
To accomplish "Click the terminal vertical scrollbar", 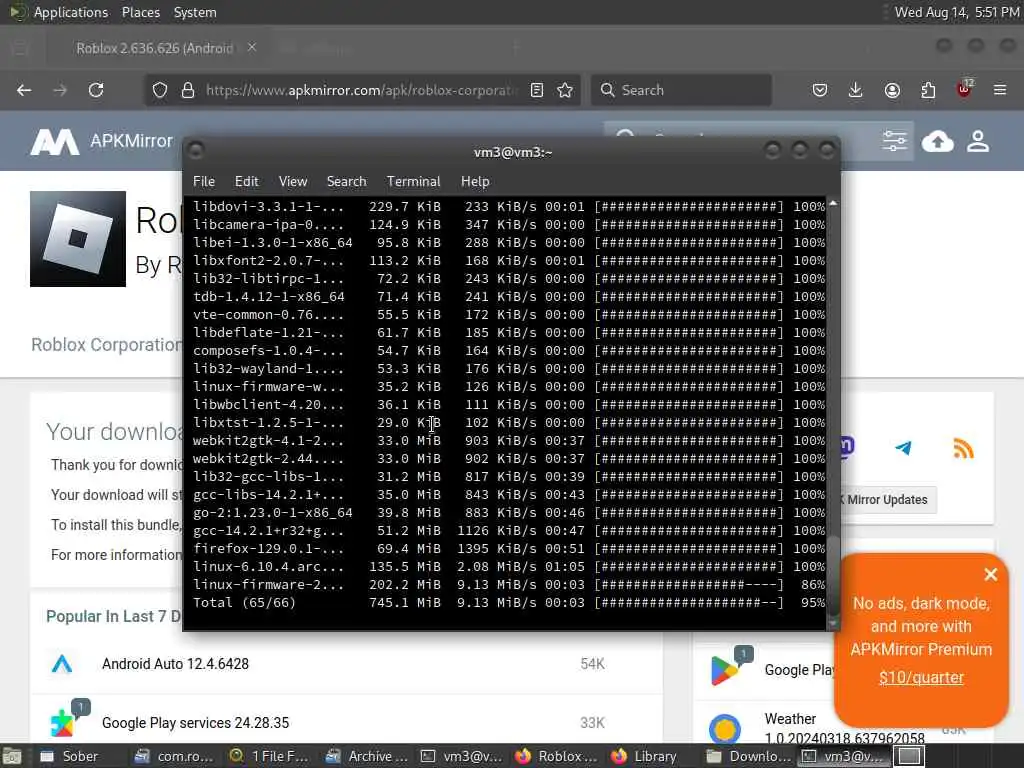I will click(833, 413).
